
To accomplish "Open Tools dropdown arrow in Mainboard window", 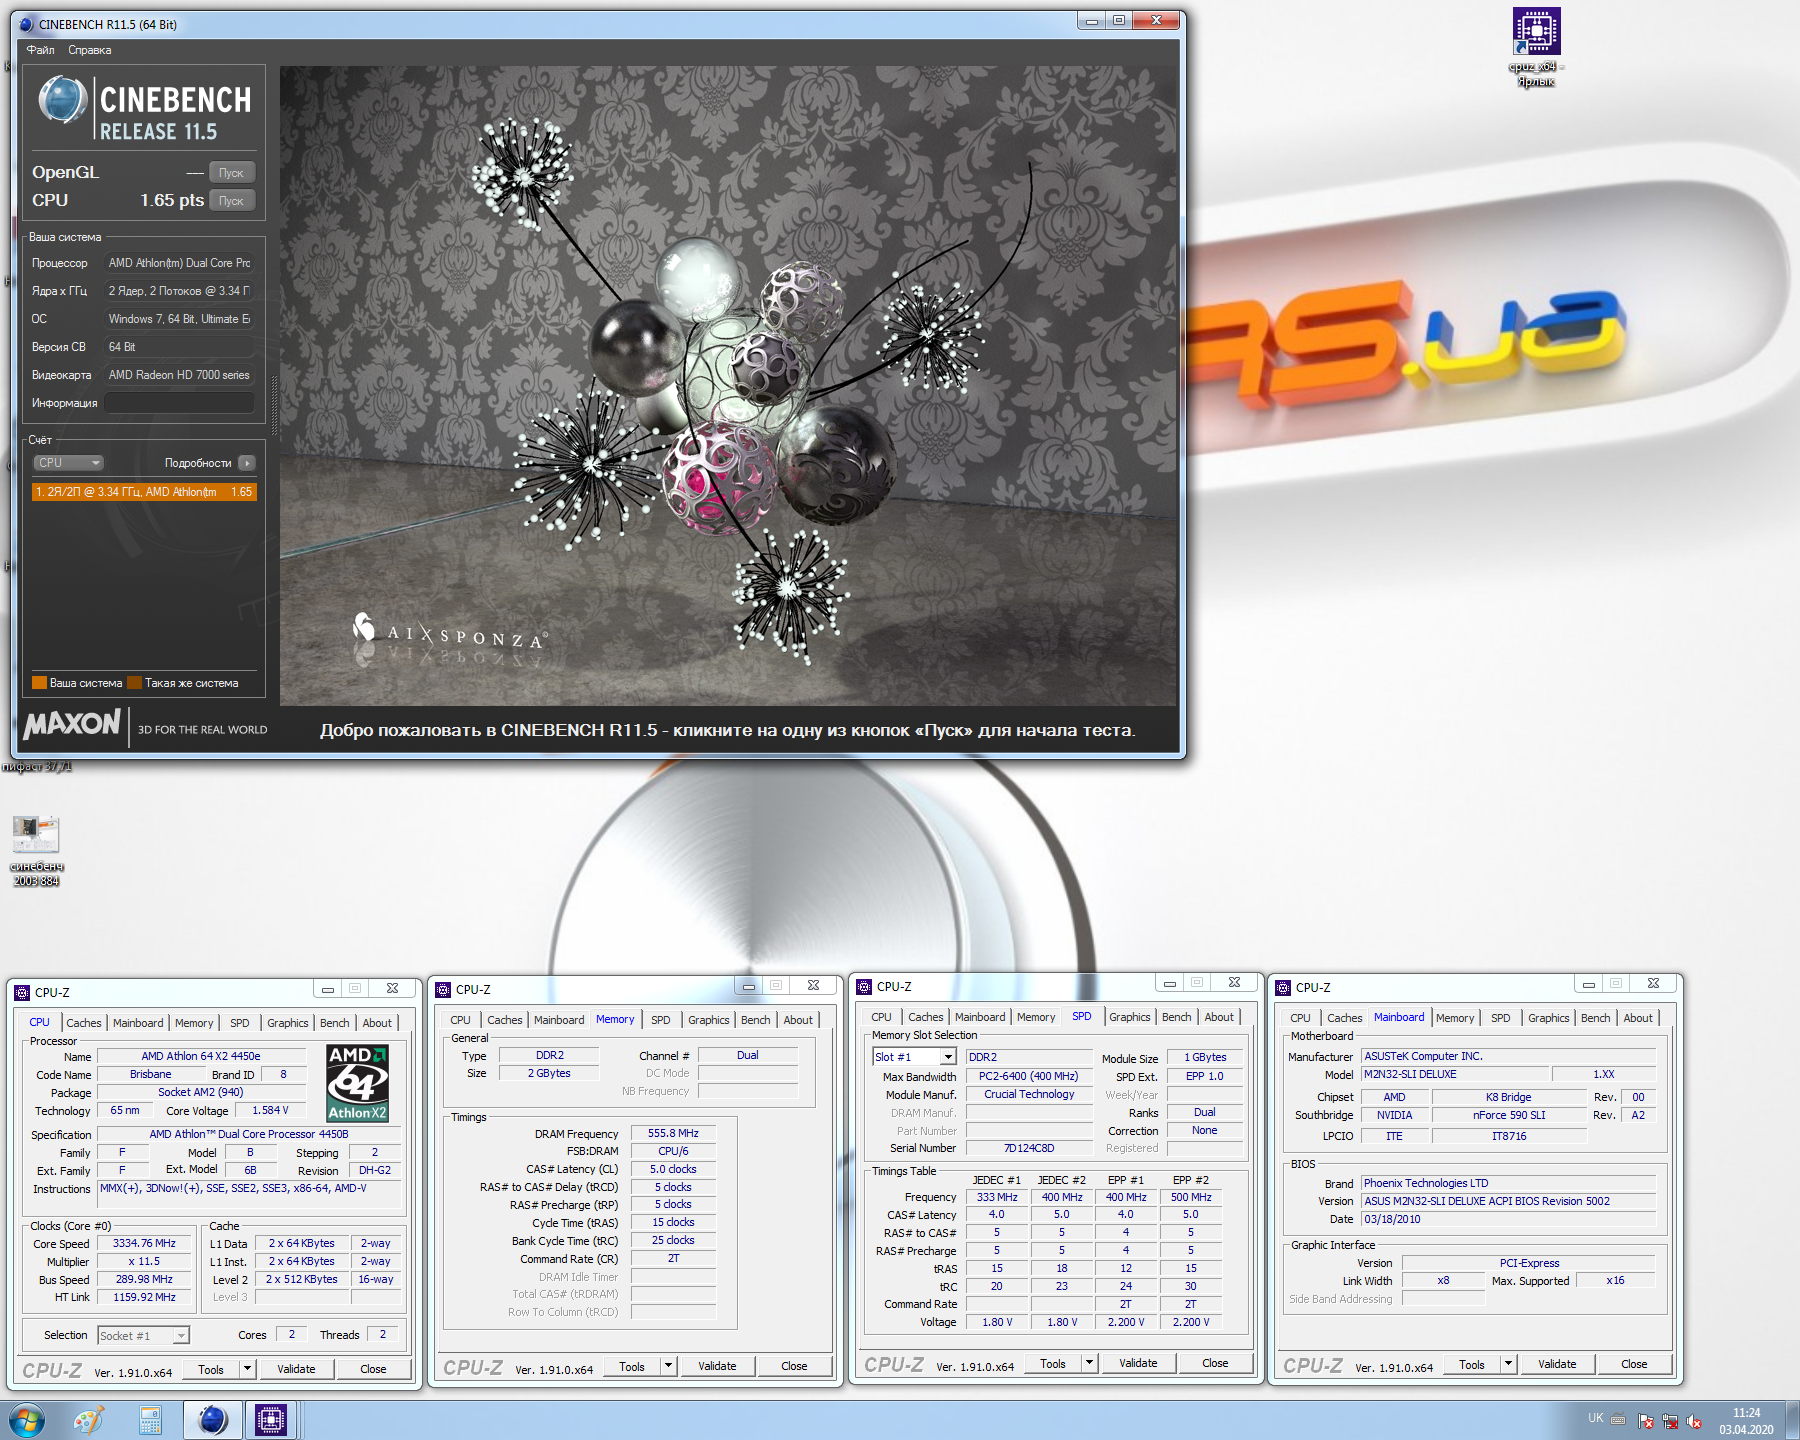I will [x=1509, y=1364].
